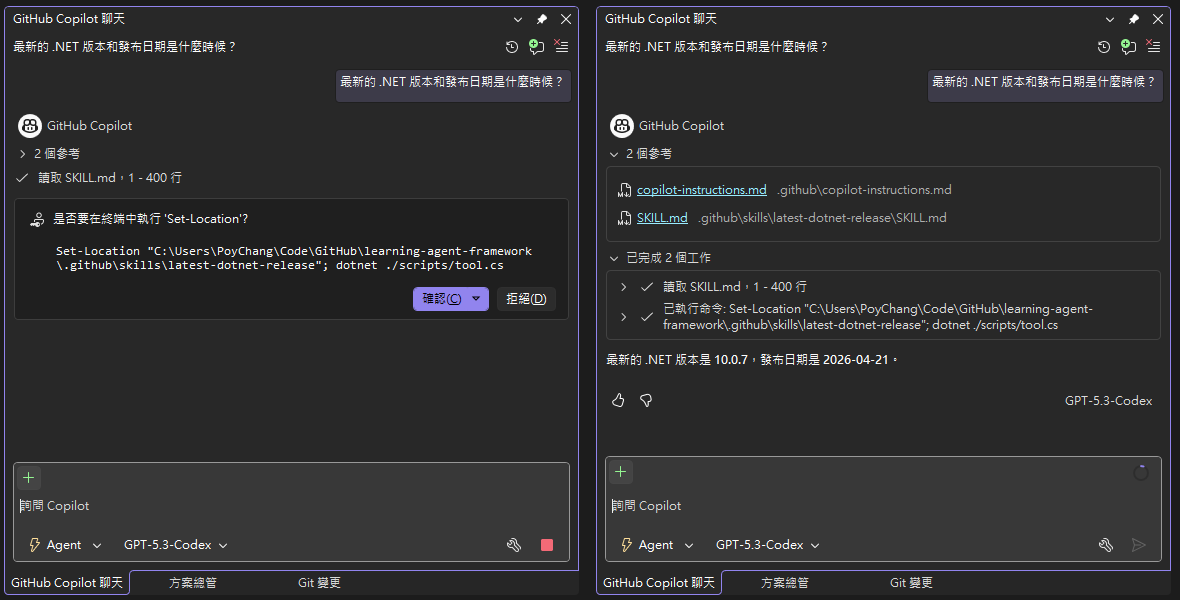The width and height of the screenshot is (1180, 600).
Task: Give thumbs down to the response
Action: 646,401
